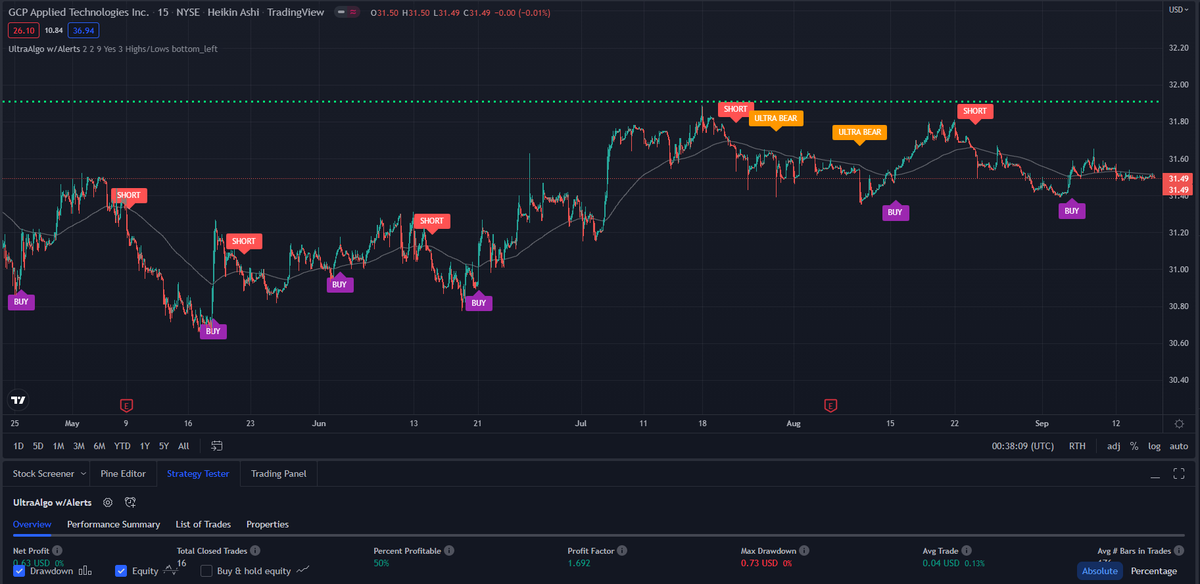Set time range to 5Y
This screenshot has height=584, width=1200.
tap(164, 446)
